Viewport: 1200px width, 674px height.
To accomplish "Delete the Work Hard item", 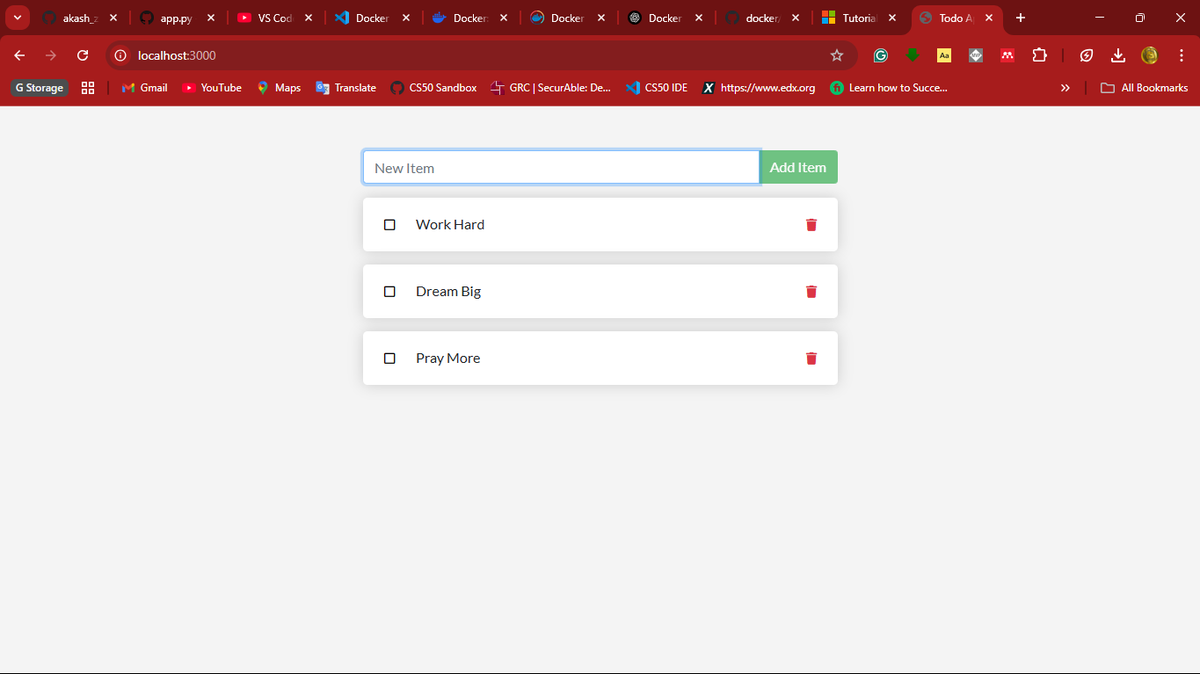I will click(x=811, y=225).
